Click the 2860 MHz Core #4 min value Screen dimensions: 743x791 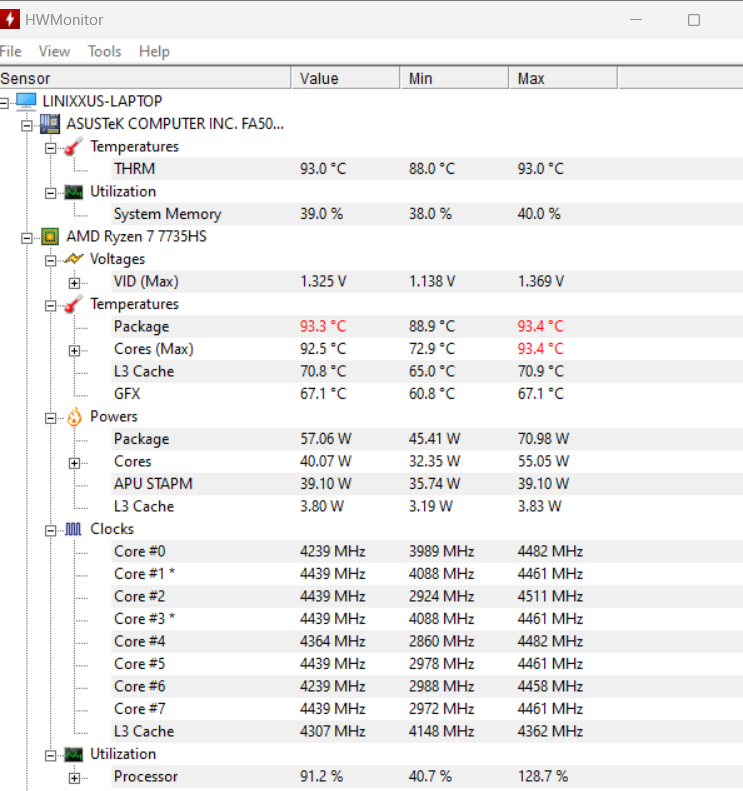441,642
